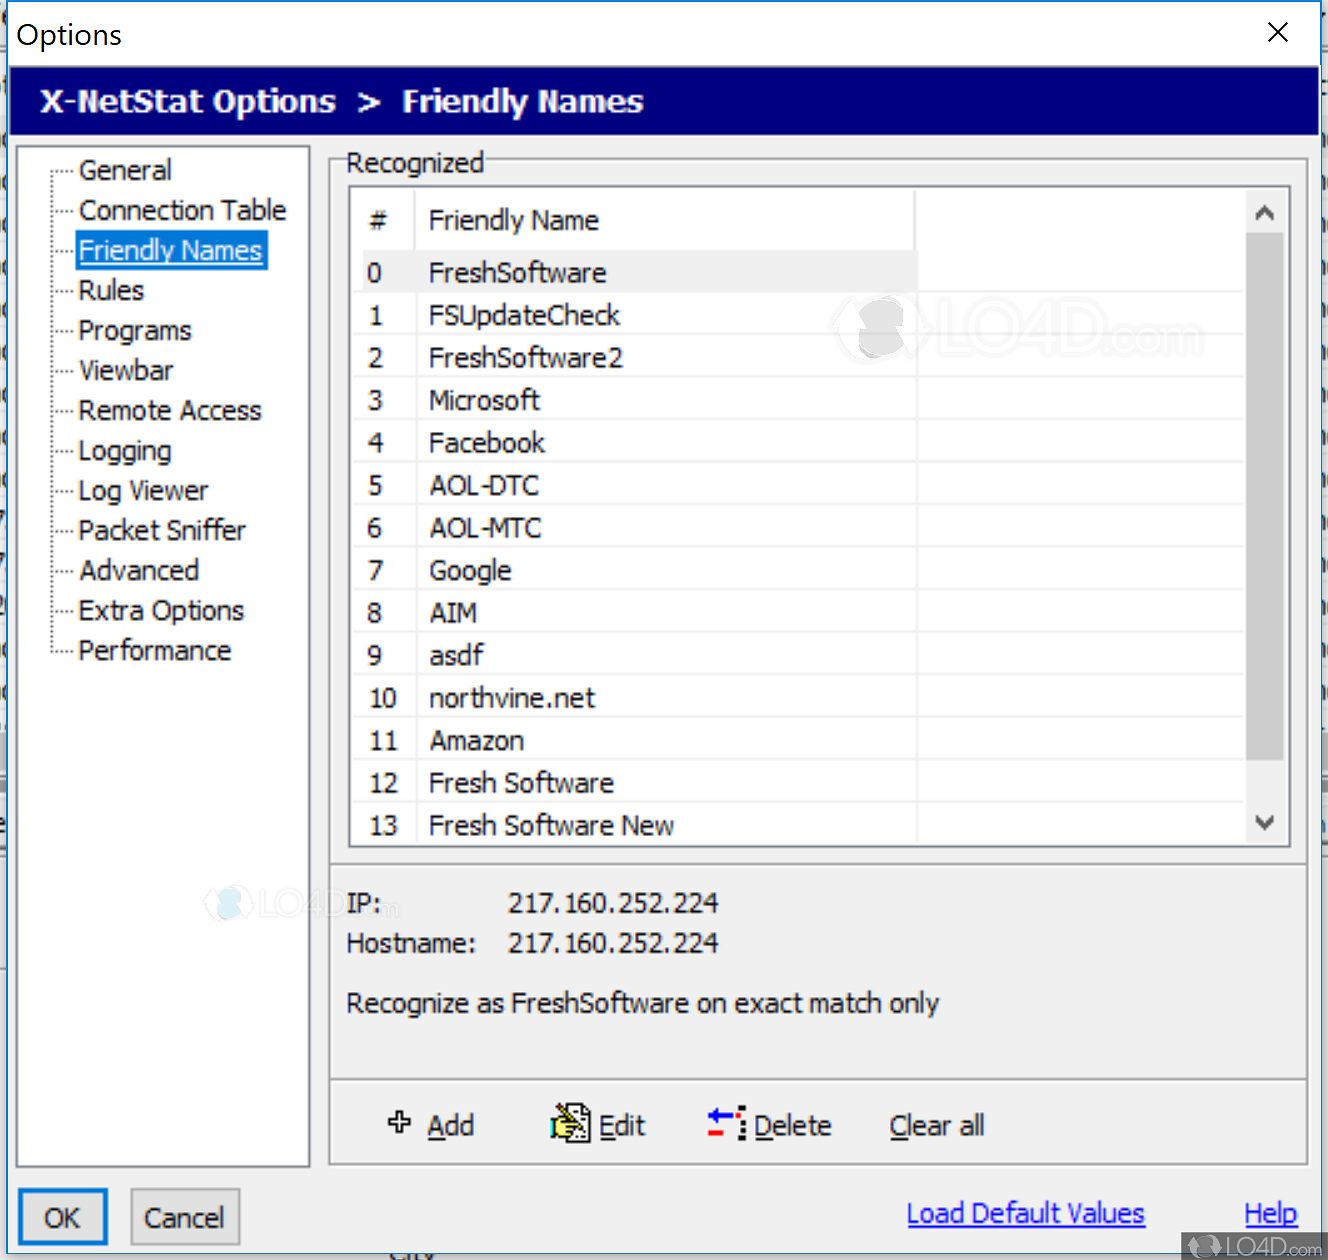
Task: Click the dialog close X icon
Action: pyautogui.click(x=1277, y=32)
